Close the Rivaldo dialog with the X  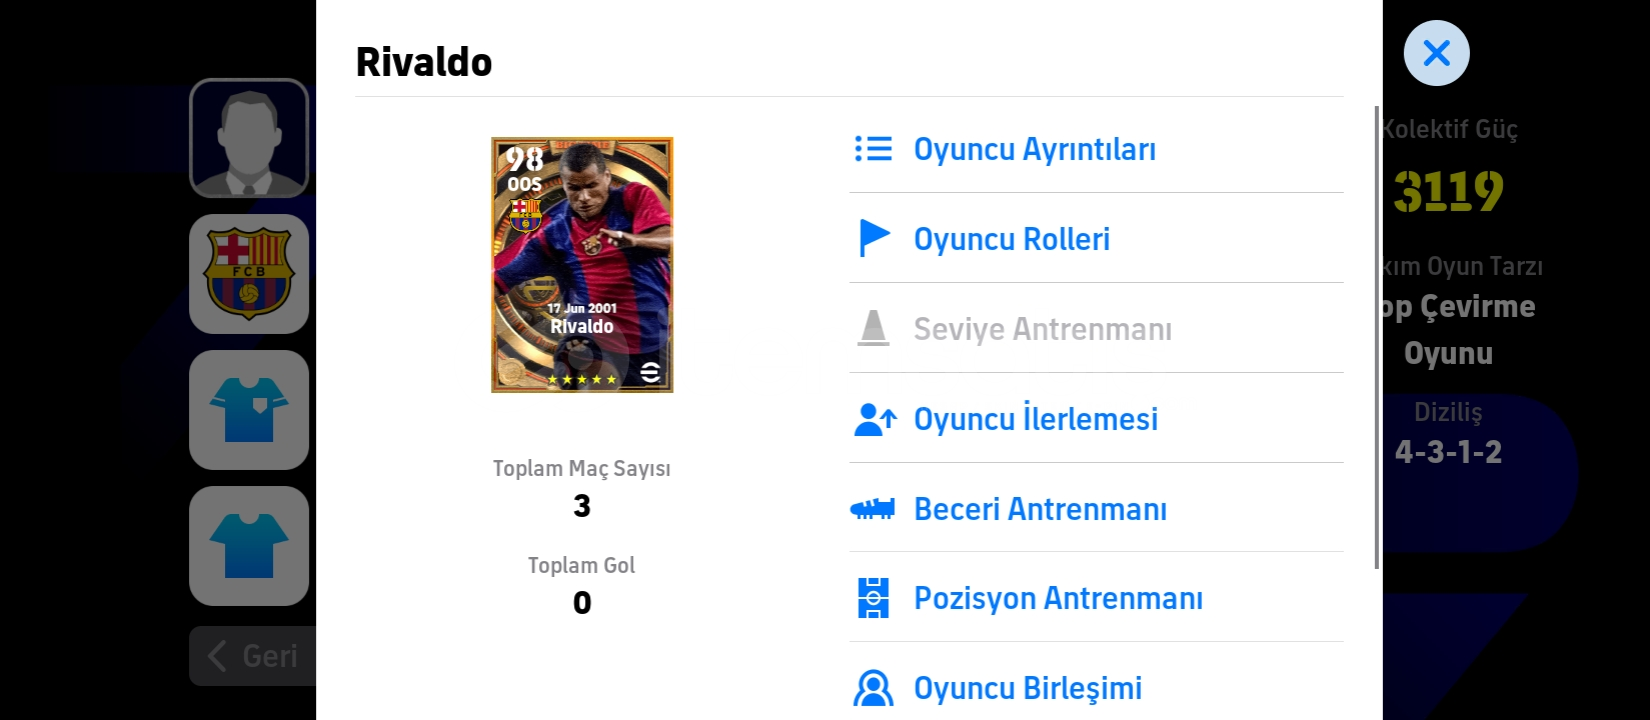[1436, 53]
